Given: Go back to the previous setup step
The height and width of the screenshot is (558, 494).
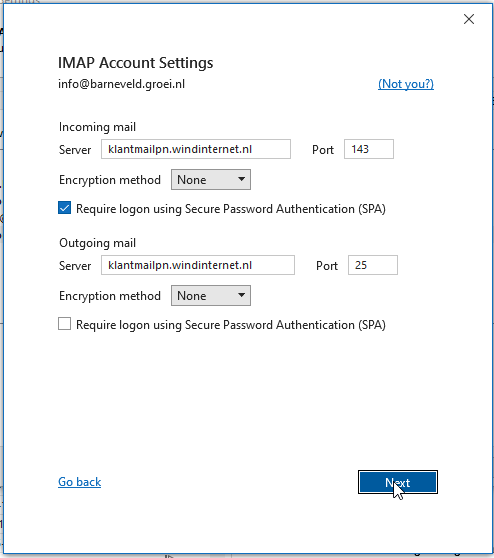Looking at the screenshot, I should 80,482.
